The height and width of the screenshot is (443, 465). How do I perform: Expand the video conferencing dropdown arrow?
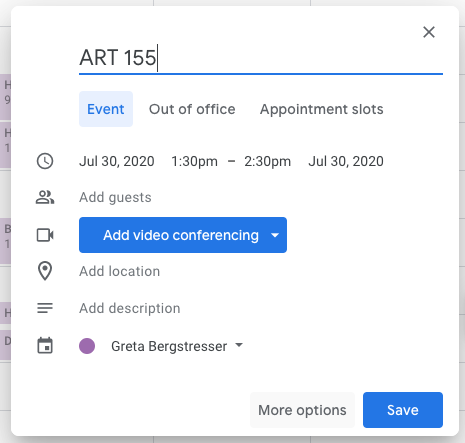[x=275, y=235]
